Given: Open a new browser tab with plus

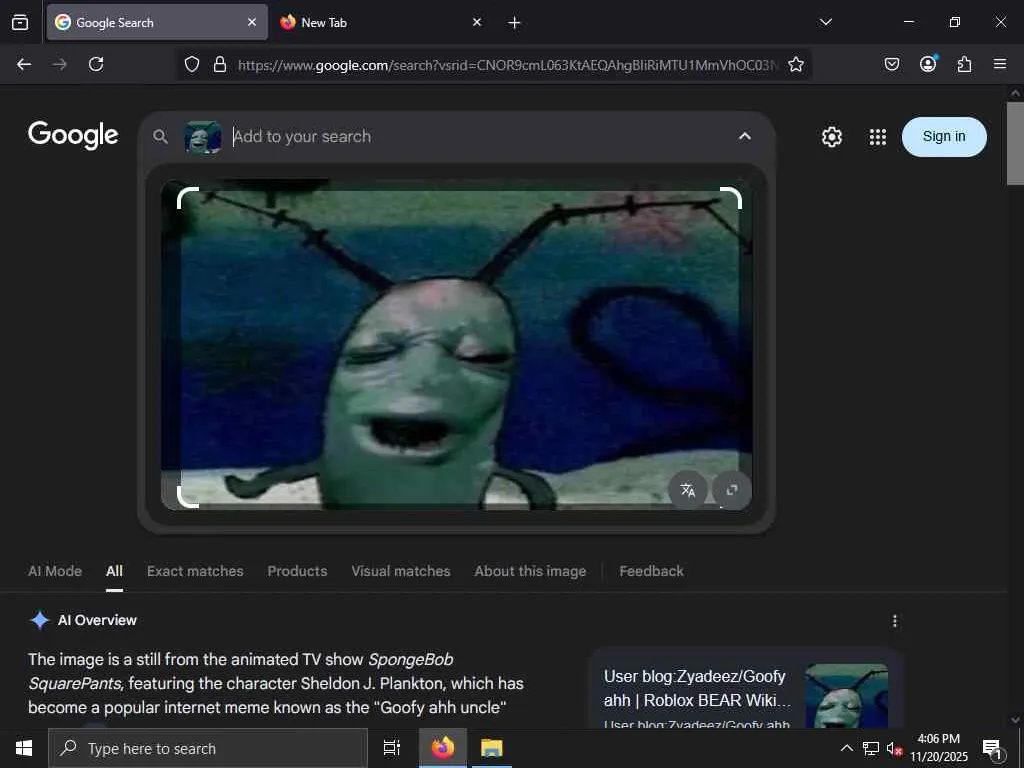Looking at the screenshot, I should click(x=515, y=23).
